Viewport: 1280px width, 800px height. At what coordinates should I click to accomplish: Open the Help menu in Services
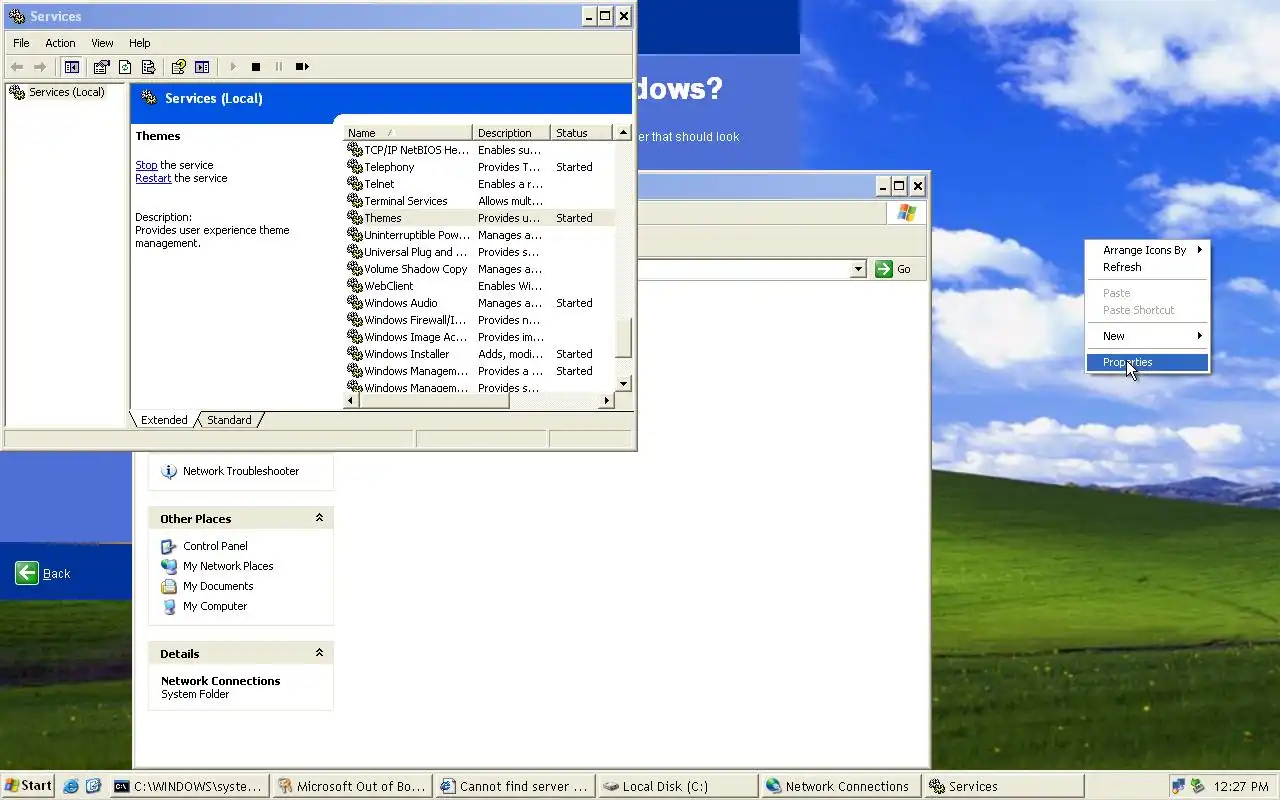(139, 43)
